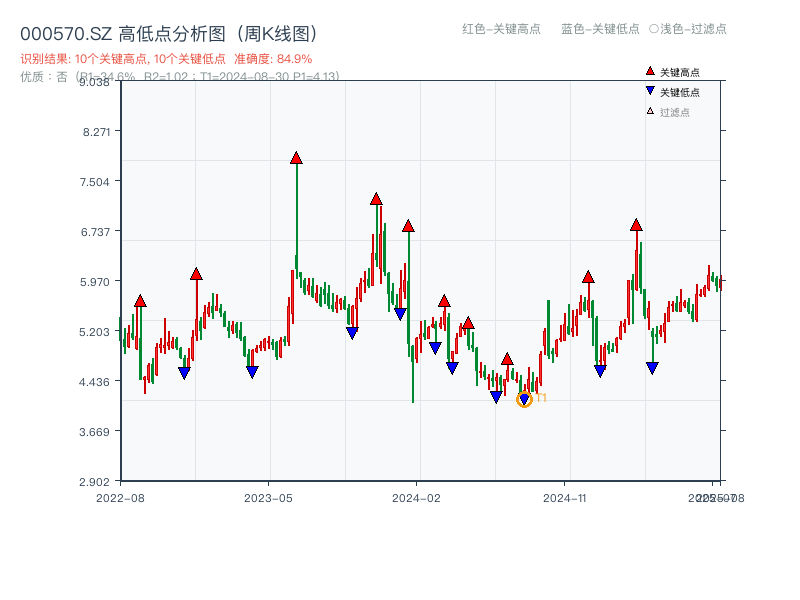Click the red triangle marker at the highest peak
The width and height of the screenshot is (800, 600).
[x=296, y=156]
